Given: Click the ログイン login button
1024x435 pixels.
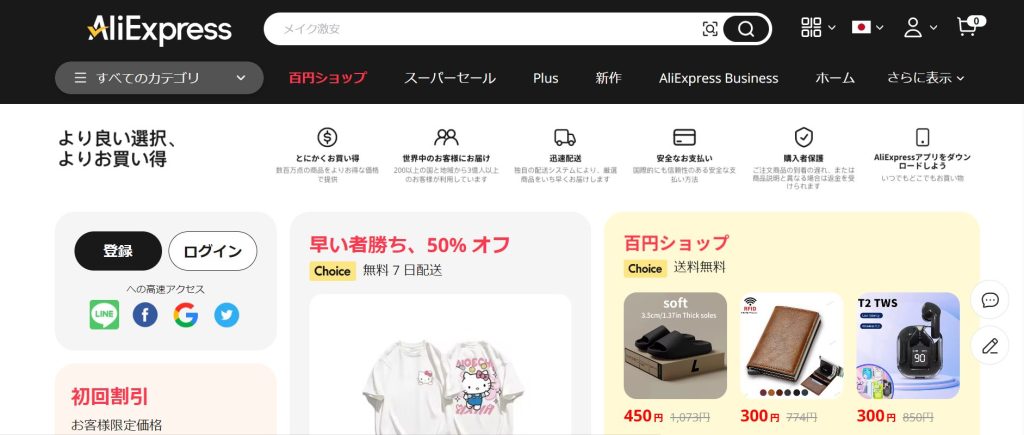Looking at the screenshot, I should click(x=213, y=251).
